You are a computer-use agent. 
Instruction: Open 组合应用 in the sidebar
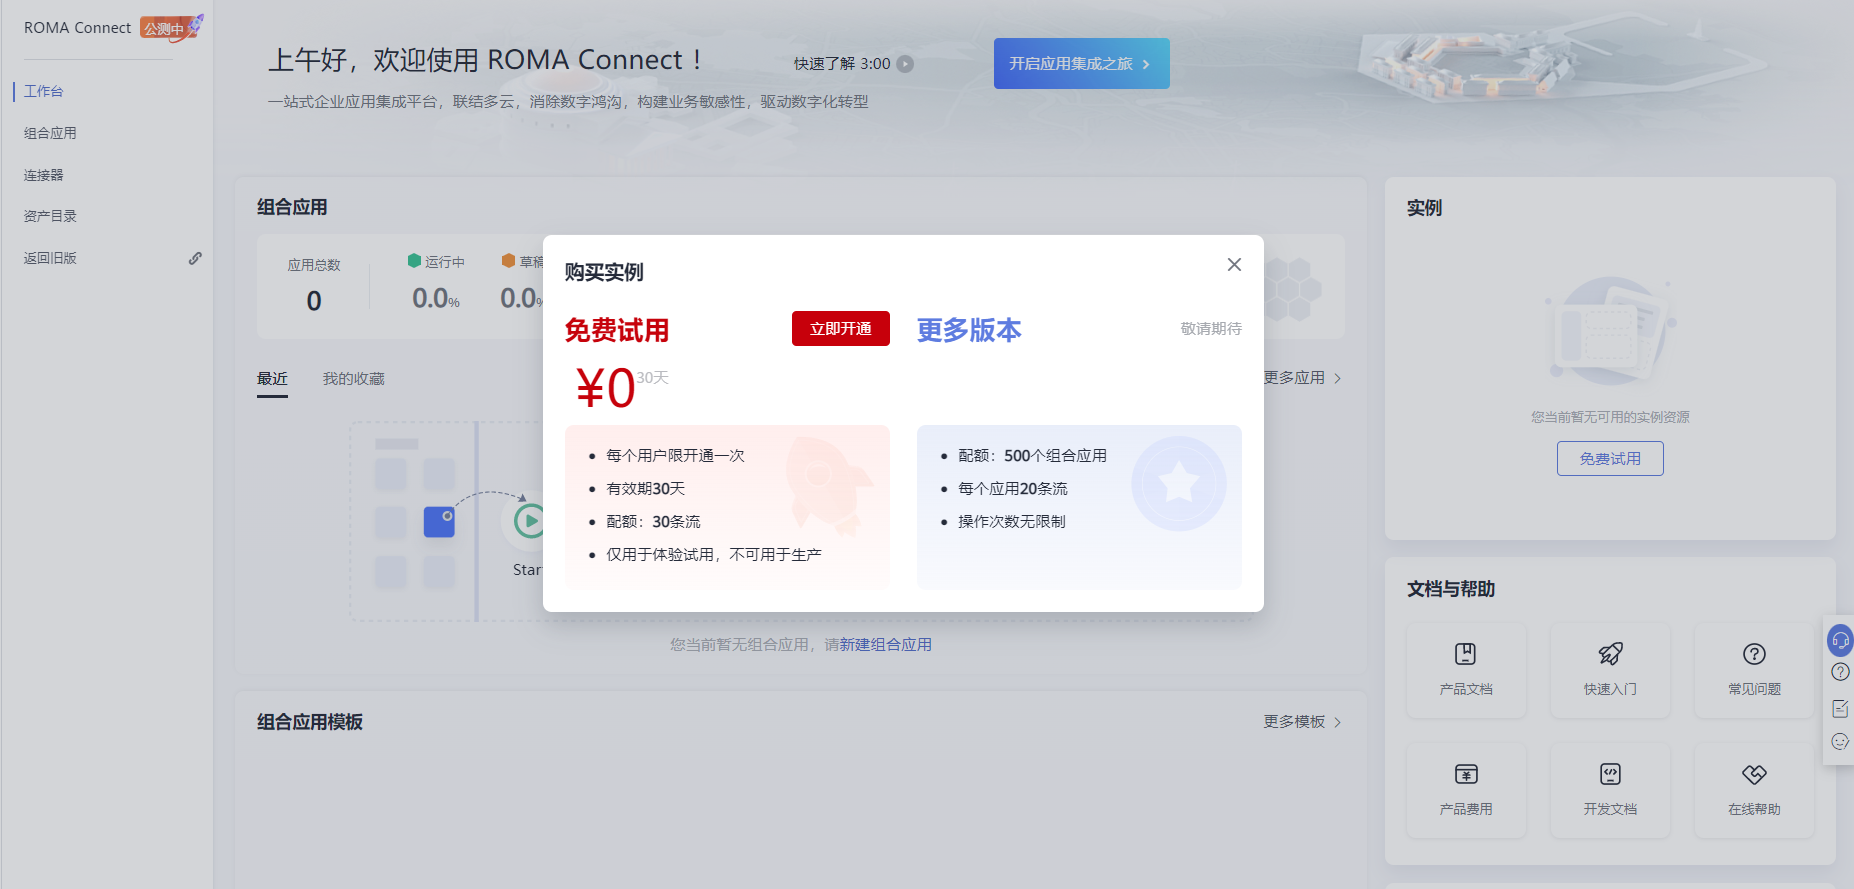coord(50,133)
